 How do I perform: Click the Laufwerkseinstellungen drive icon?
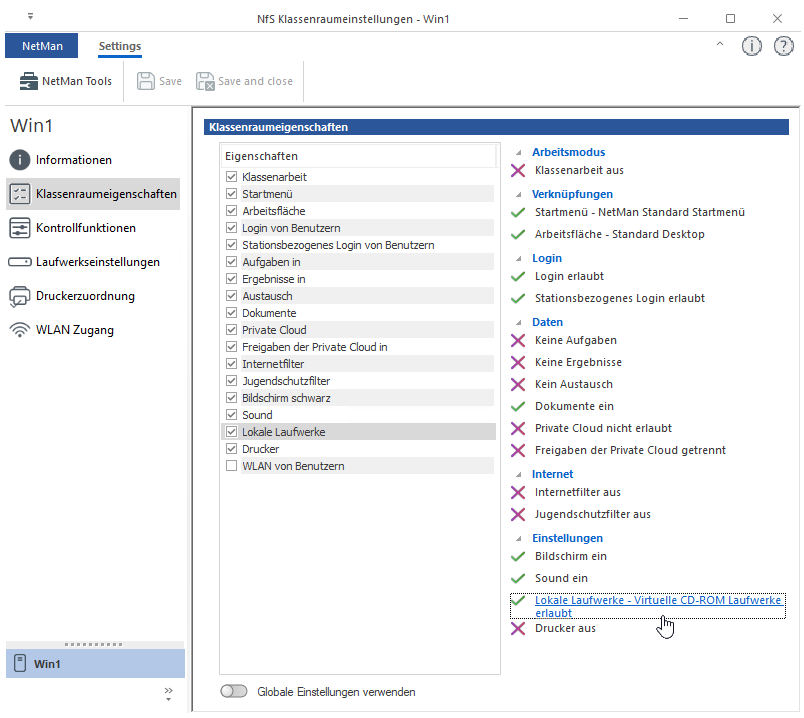[x=20, y=262]
